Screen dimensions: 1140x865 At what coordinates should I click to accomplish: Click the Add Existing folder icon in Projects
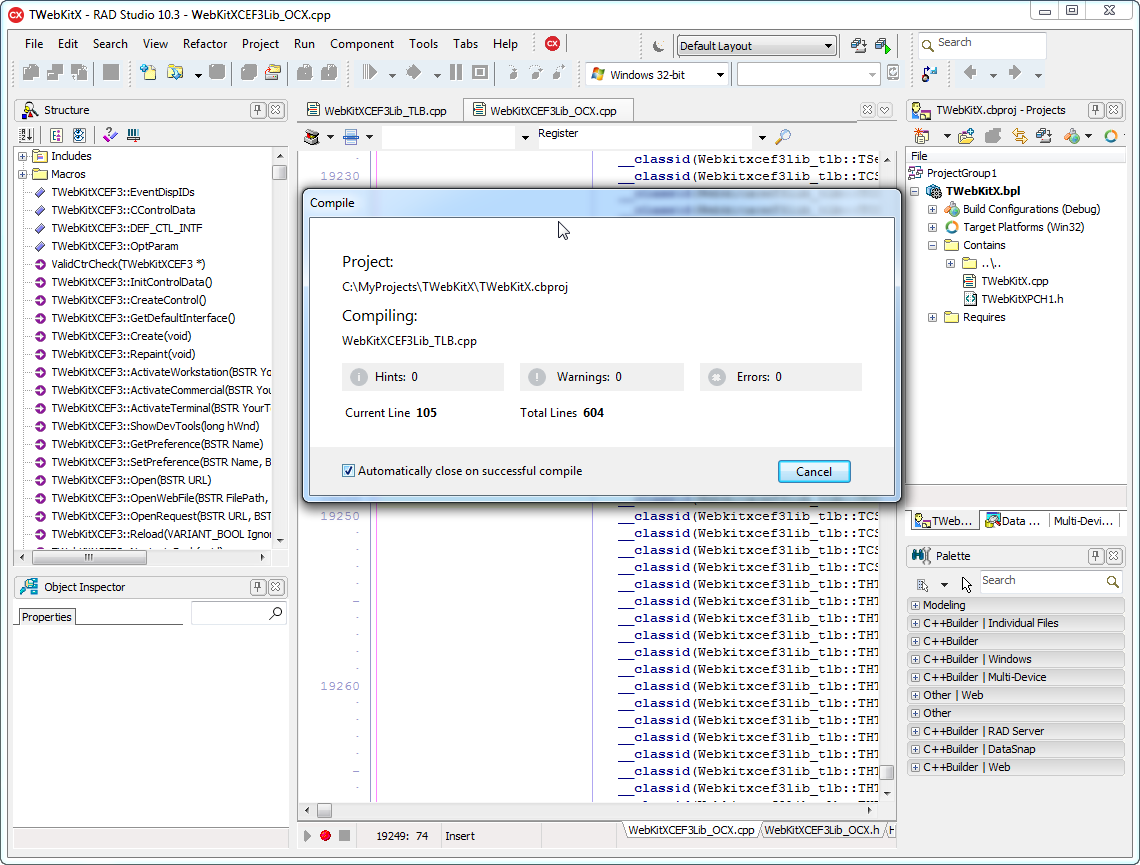tap(966, 136)
